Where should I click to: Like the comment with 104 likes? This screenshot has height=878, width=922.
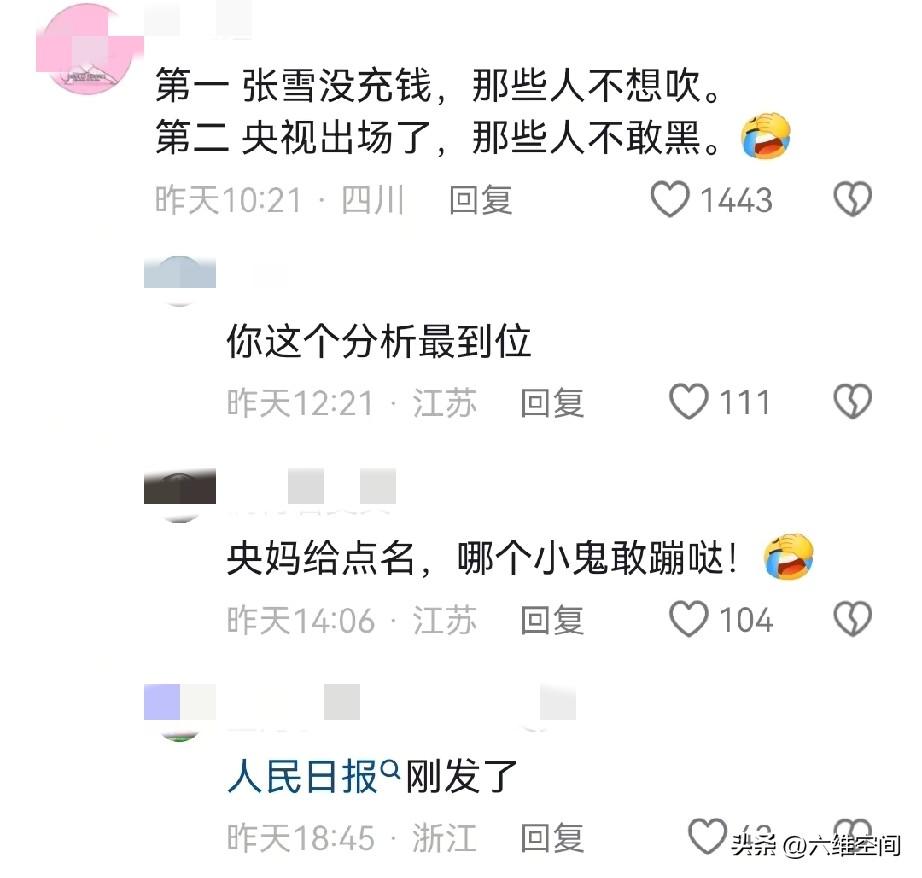click(x=689, y=619)
